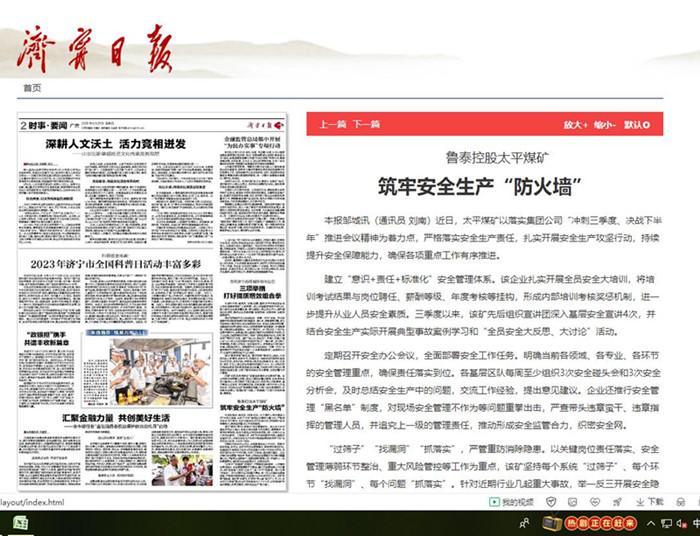Screen dimensions: 700x536
Task: Click the 济宁日报 masthead logo
Action: [95, 49]
